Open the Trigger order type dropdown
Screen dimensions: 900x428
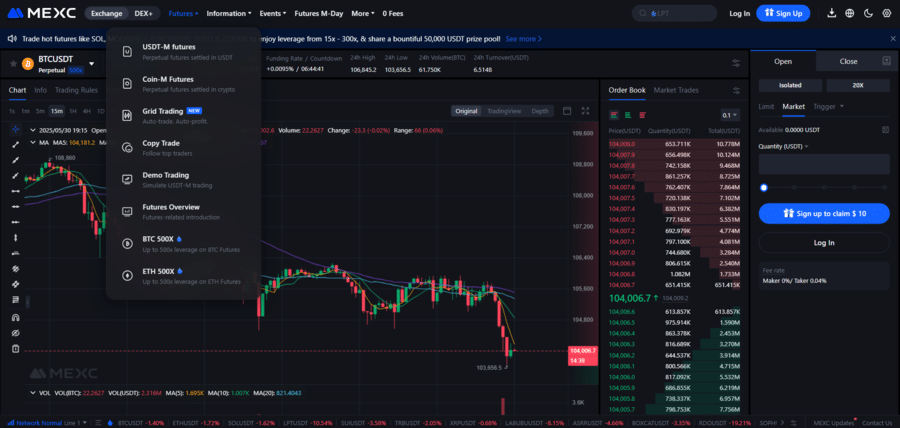point(828,106)
